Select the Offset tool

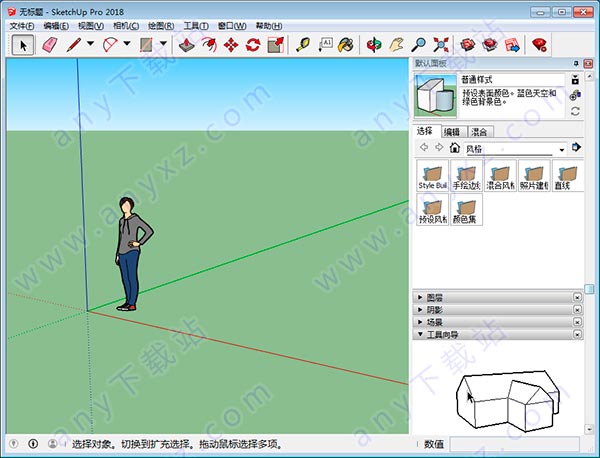209,45
